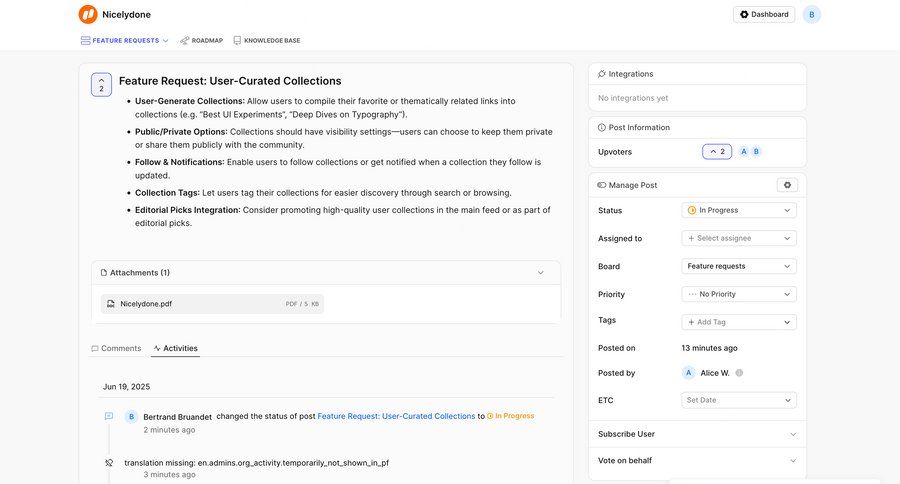Click the '2 minutes ago' activity timestamp
The image size is (900, 484).
[x=169, y=430]
